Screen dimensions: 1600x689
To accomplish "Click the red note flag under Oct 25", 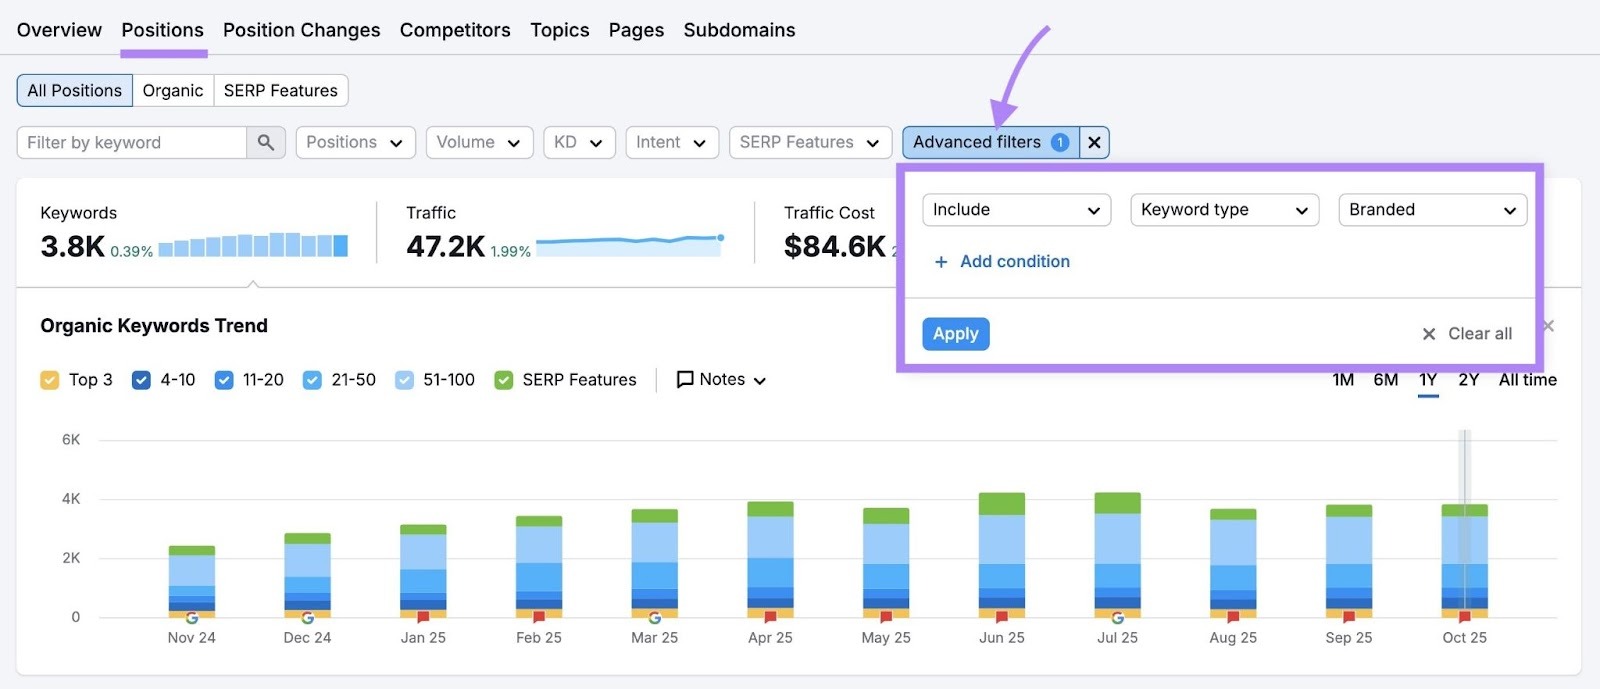I will tap(1464, 617).
